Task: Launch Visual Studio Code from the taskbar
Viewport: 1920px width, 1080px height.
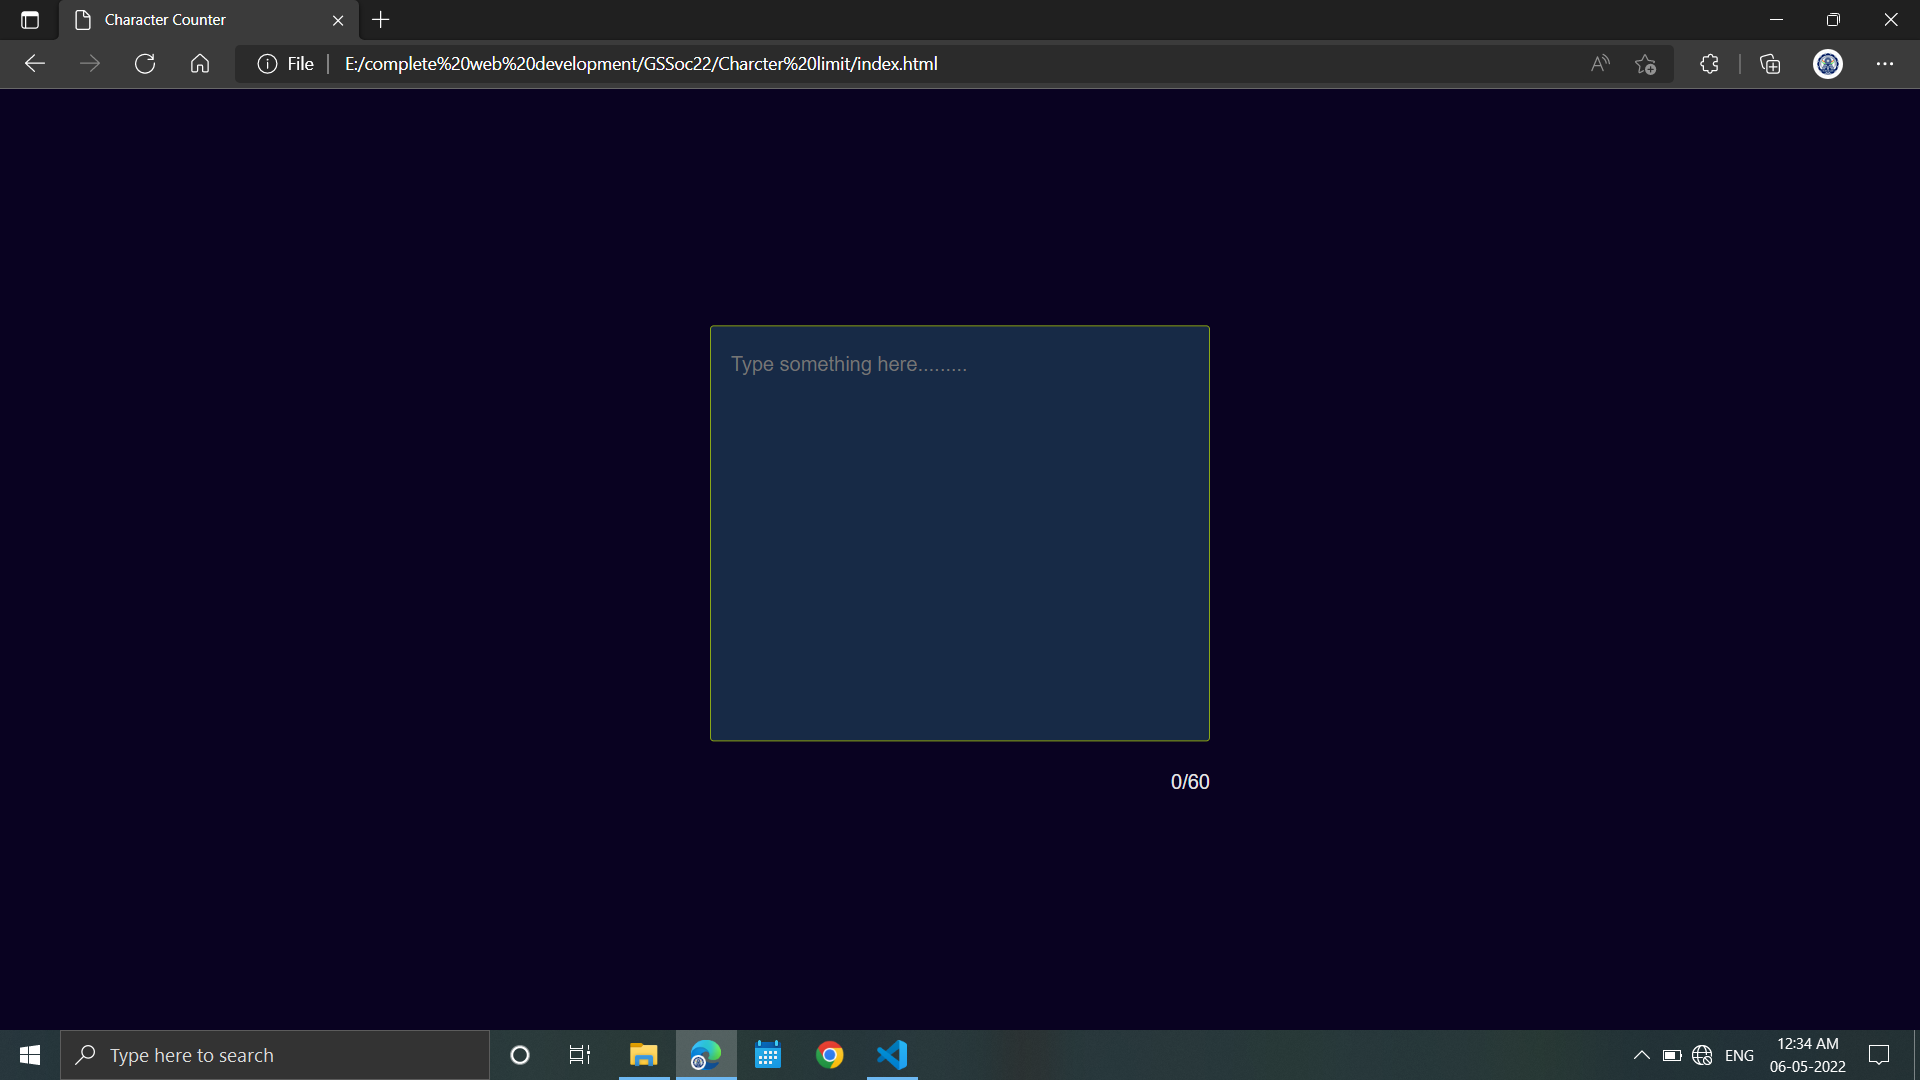Action: click(x=891, y=1054)
